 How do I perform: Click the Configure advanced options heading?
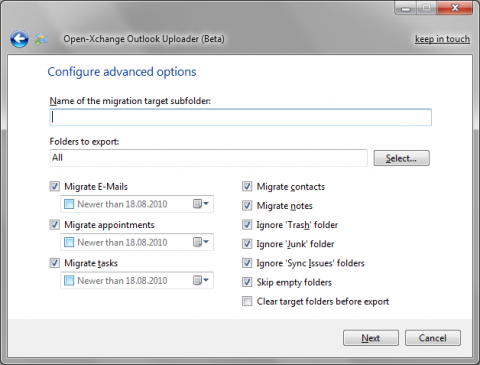point(122,72)
